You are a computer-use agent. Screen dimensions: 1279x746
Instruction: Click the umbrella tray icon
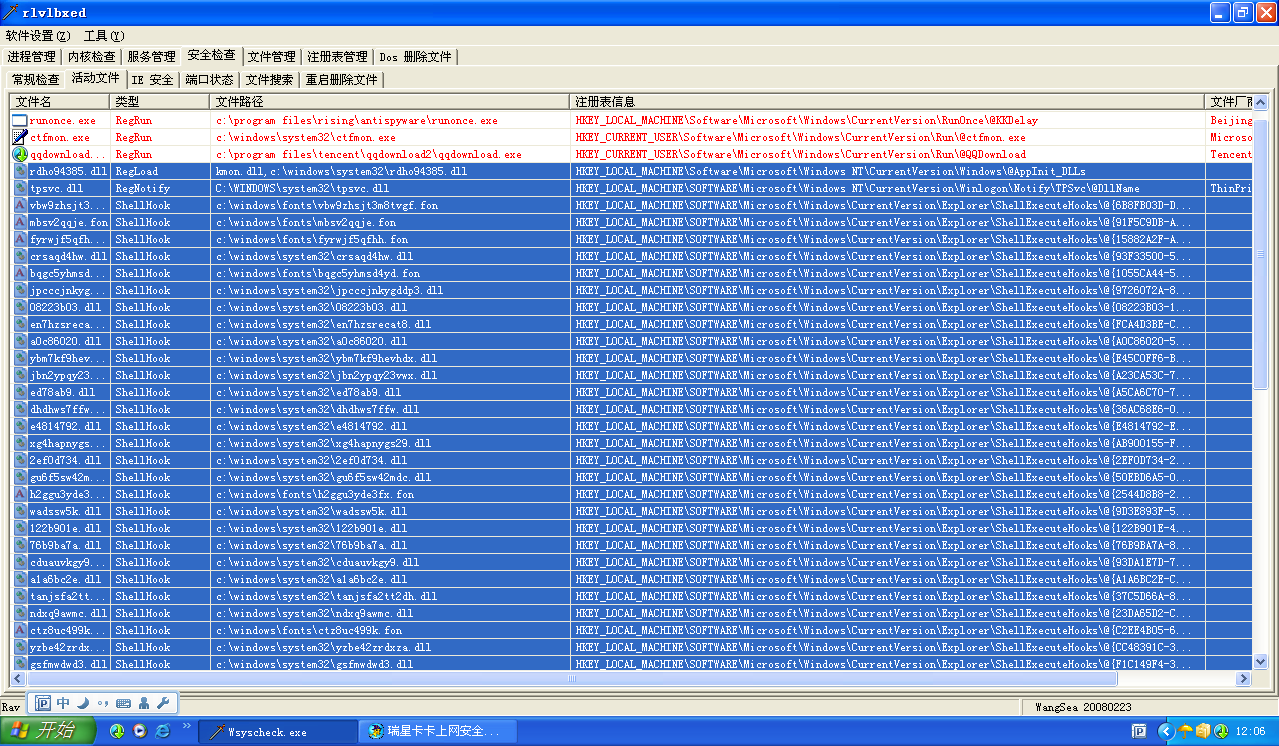tap(1186, 731)
